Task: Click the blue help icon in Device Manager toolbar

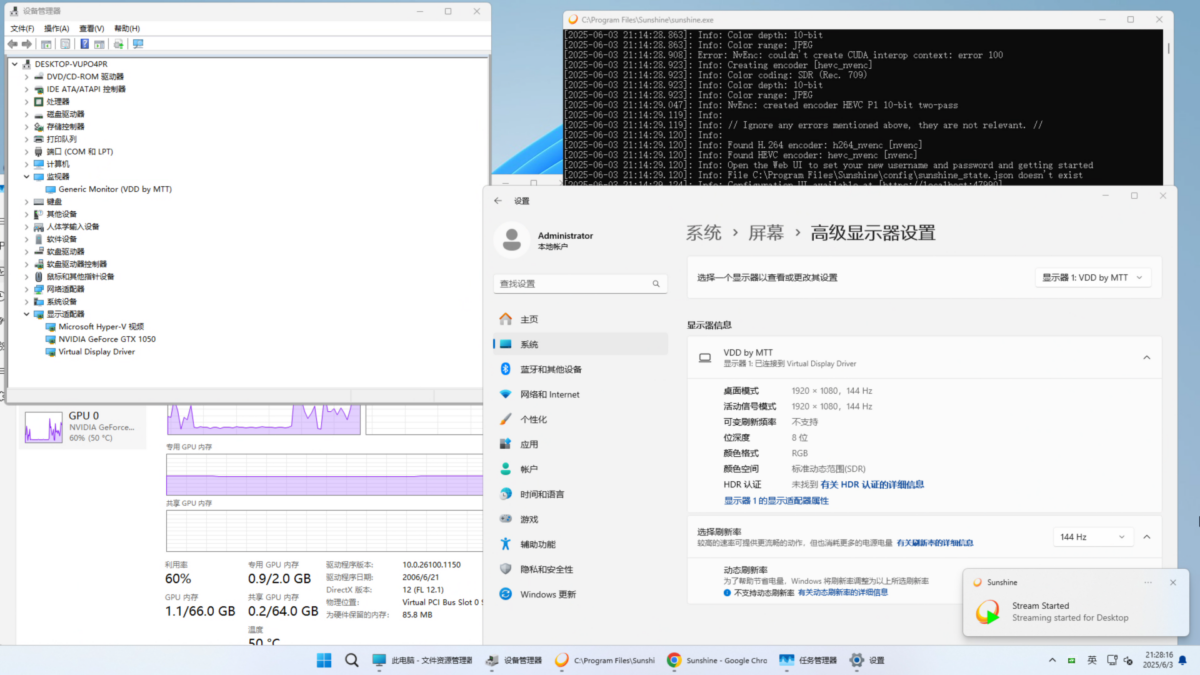Action: click(x=84, y=44)
